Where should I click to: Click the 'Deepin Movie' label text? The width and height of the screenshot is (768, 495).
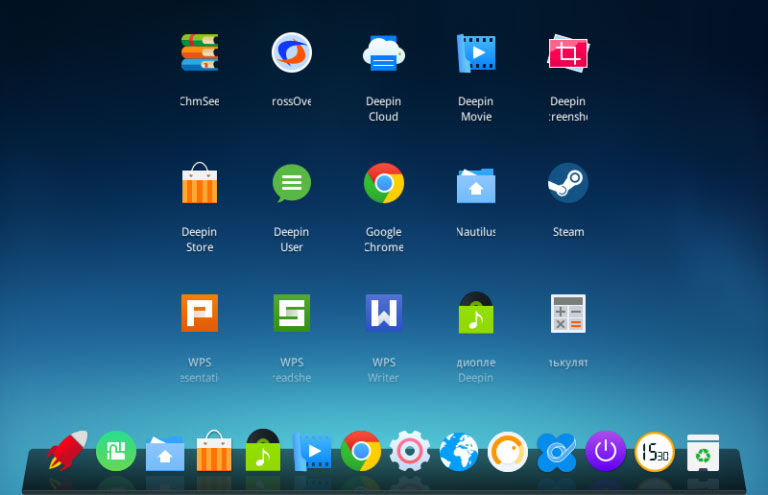pos(476,109)
